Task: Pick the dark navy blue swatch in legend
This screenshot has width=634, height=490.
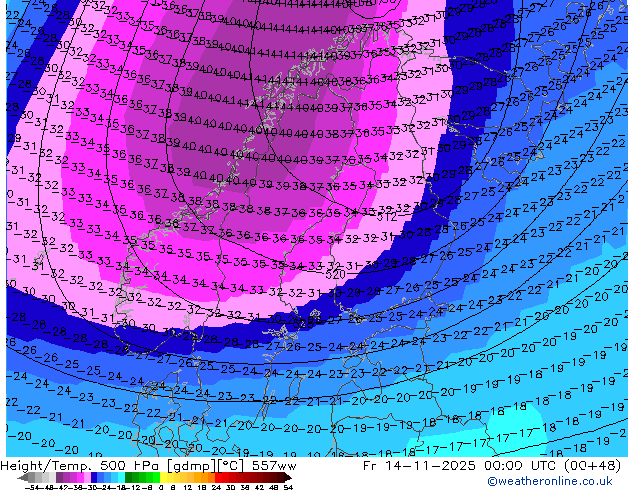Action: 94,478
